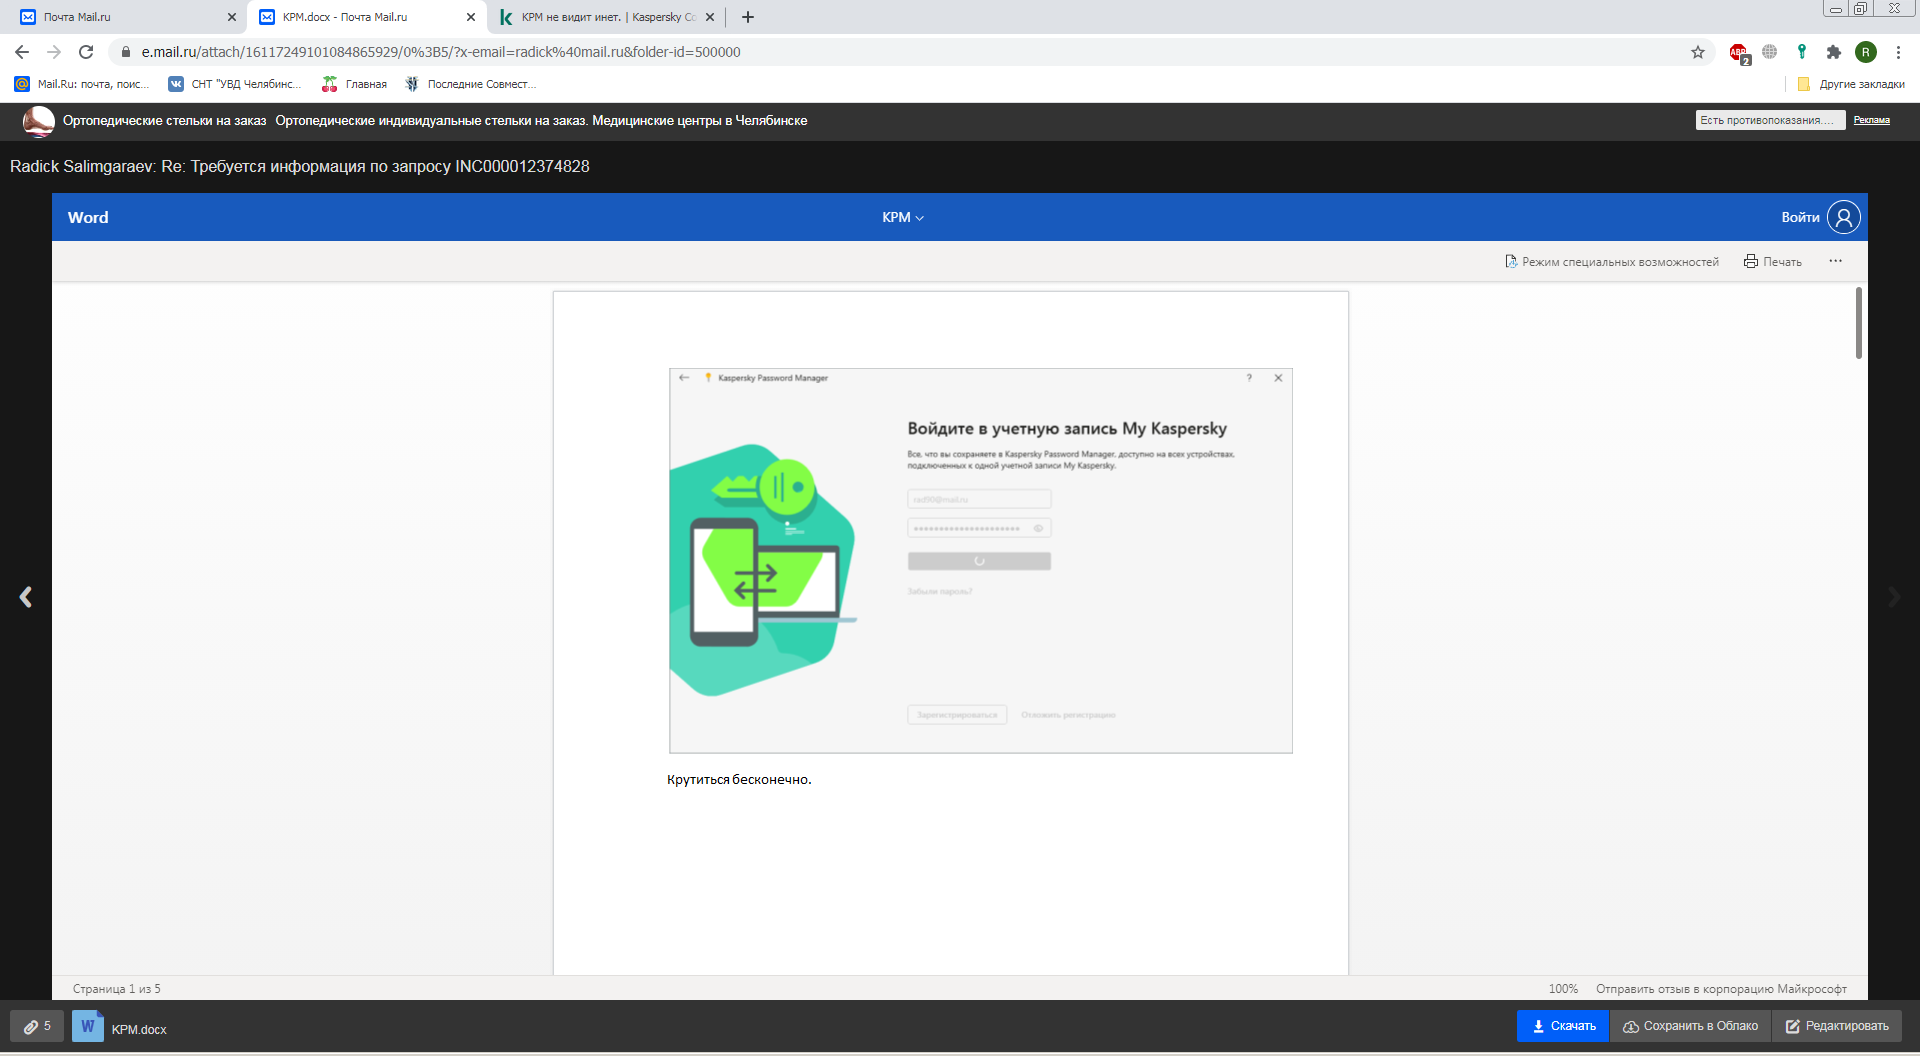Open the Kaspersky Password Manager extension icon
The image size is (1920, 1056).
pos(1802,52)
